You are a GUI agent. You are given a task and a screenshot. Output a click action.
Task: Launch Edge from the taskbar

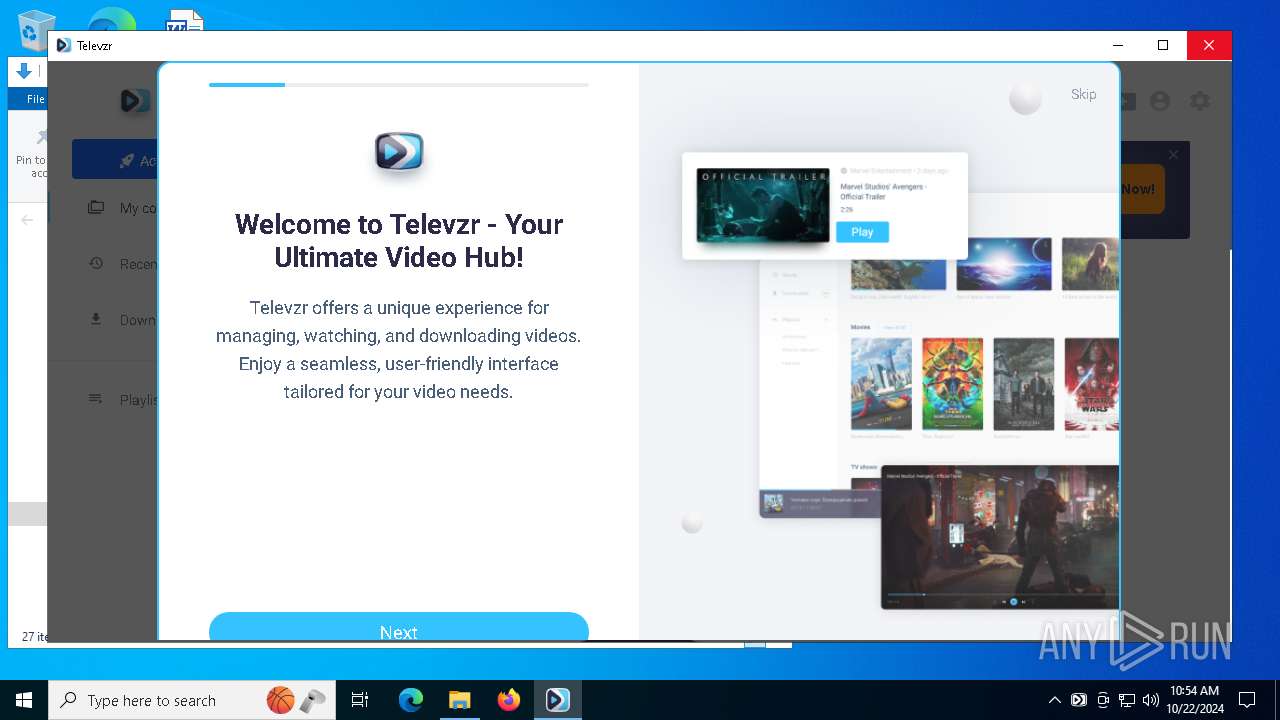(x=411, y=700)
